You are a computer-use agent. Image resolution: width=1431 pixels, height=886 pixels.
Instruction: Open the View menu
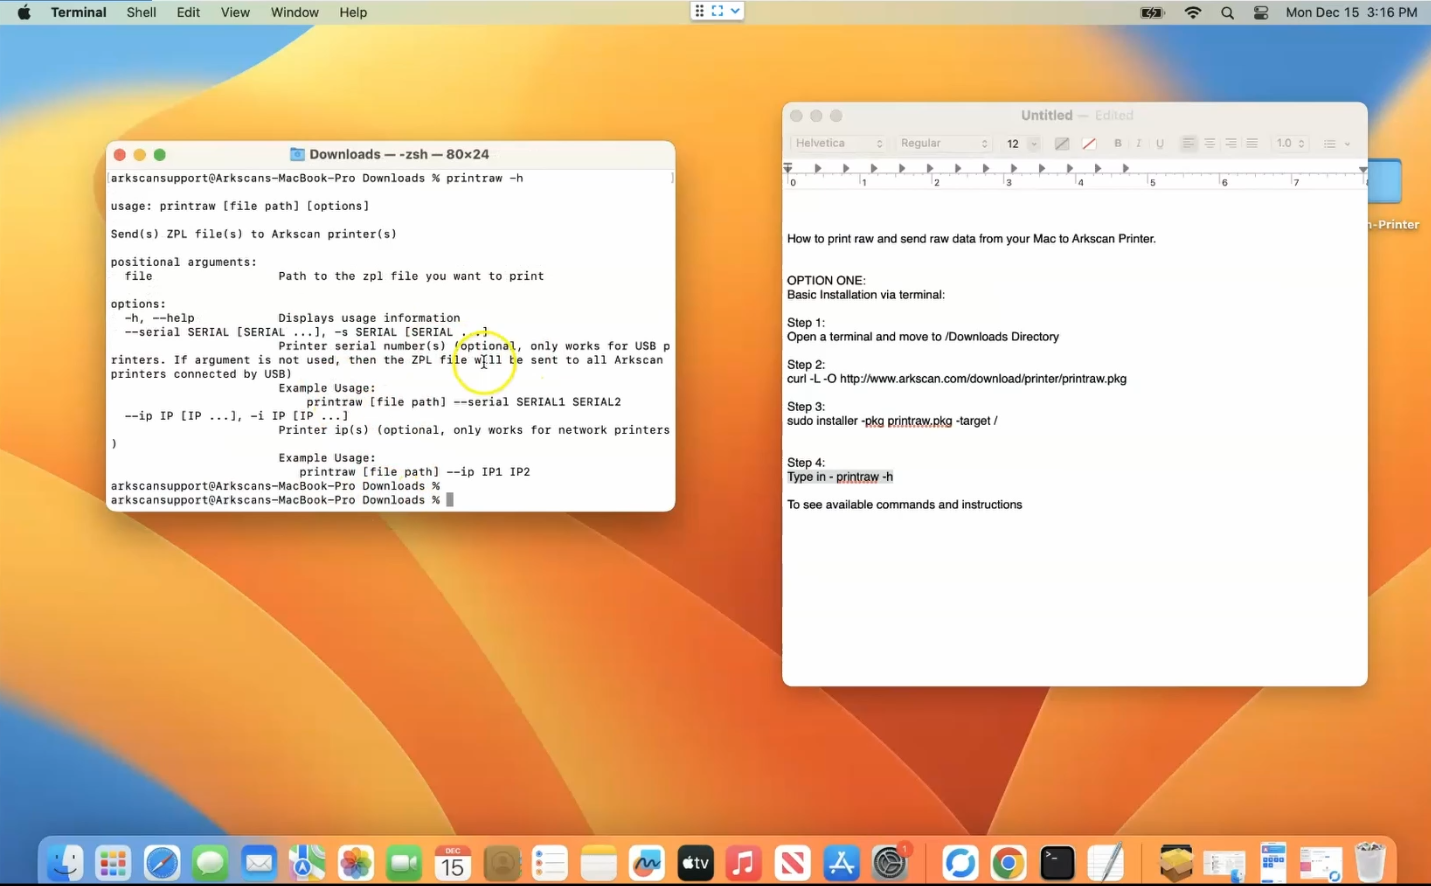click(235, 12)
